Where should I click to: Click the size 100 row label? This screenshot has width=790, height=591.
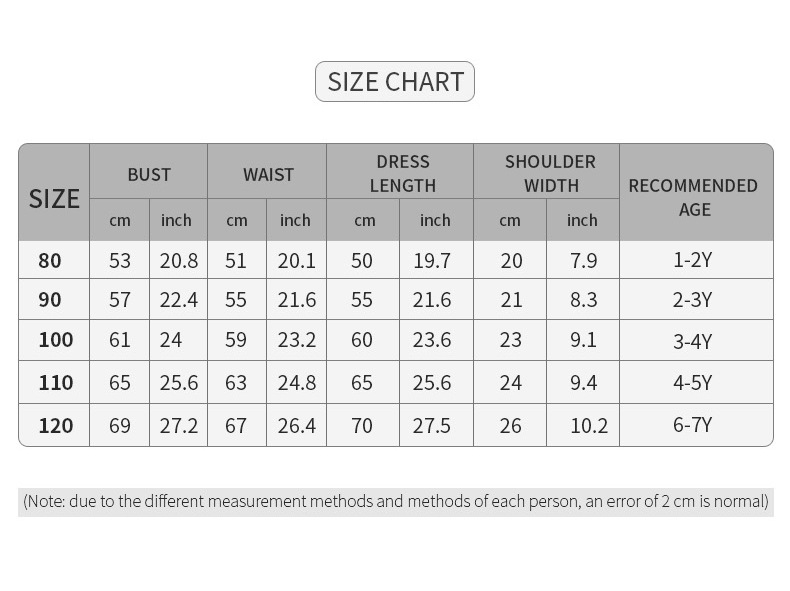point(55,340)
